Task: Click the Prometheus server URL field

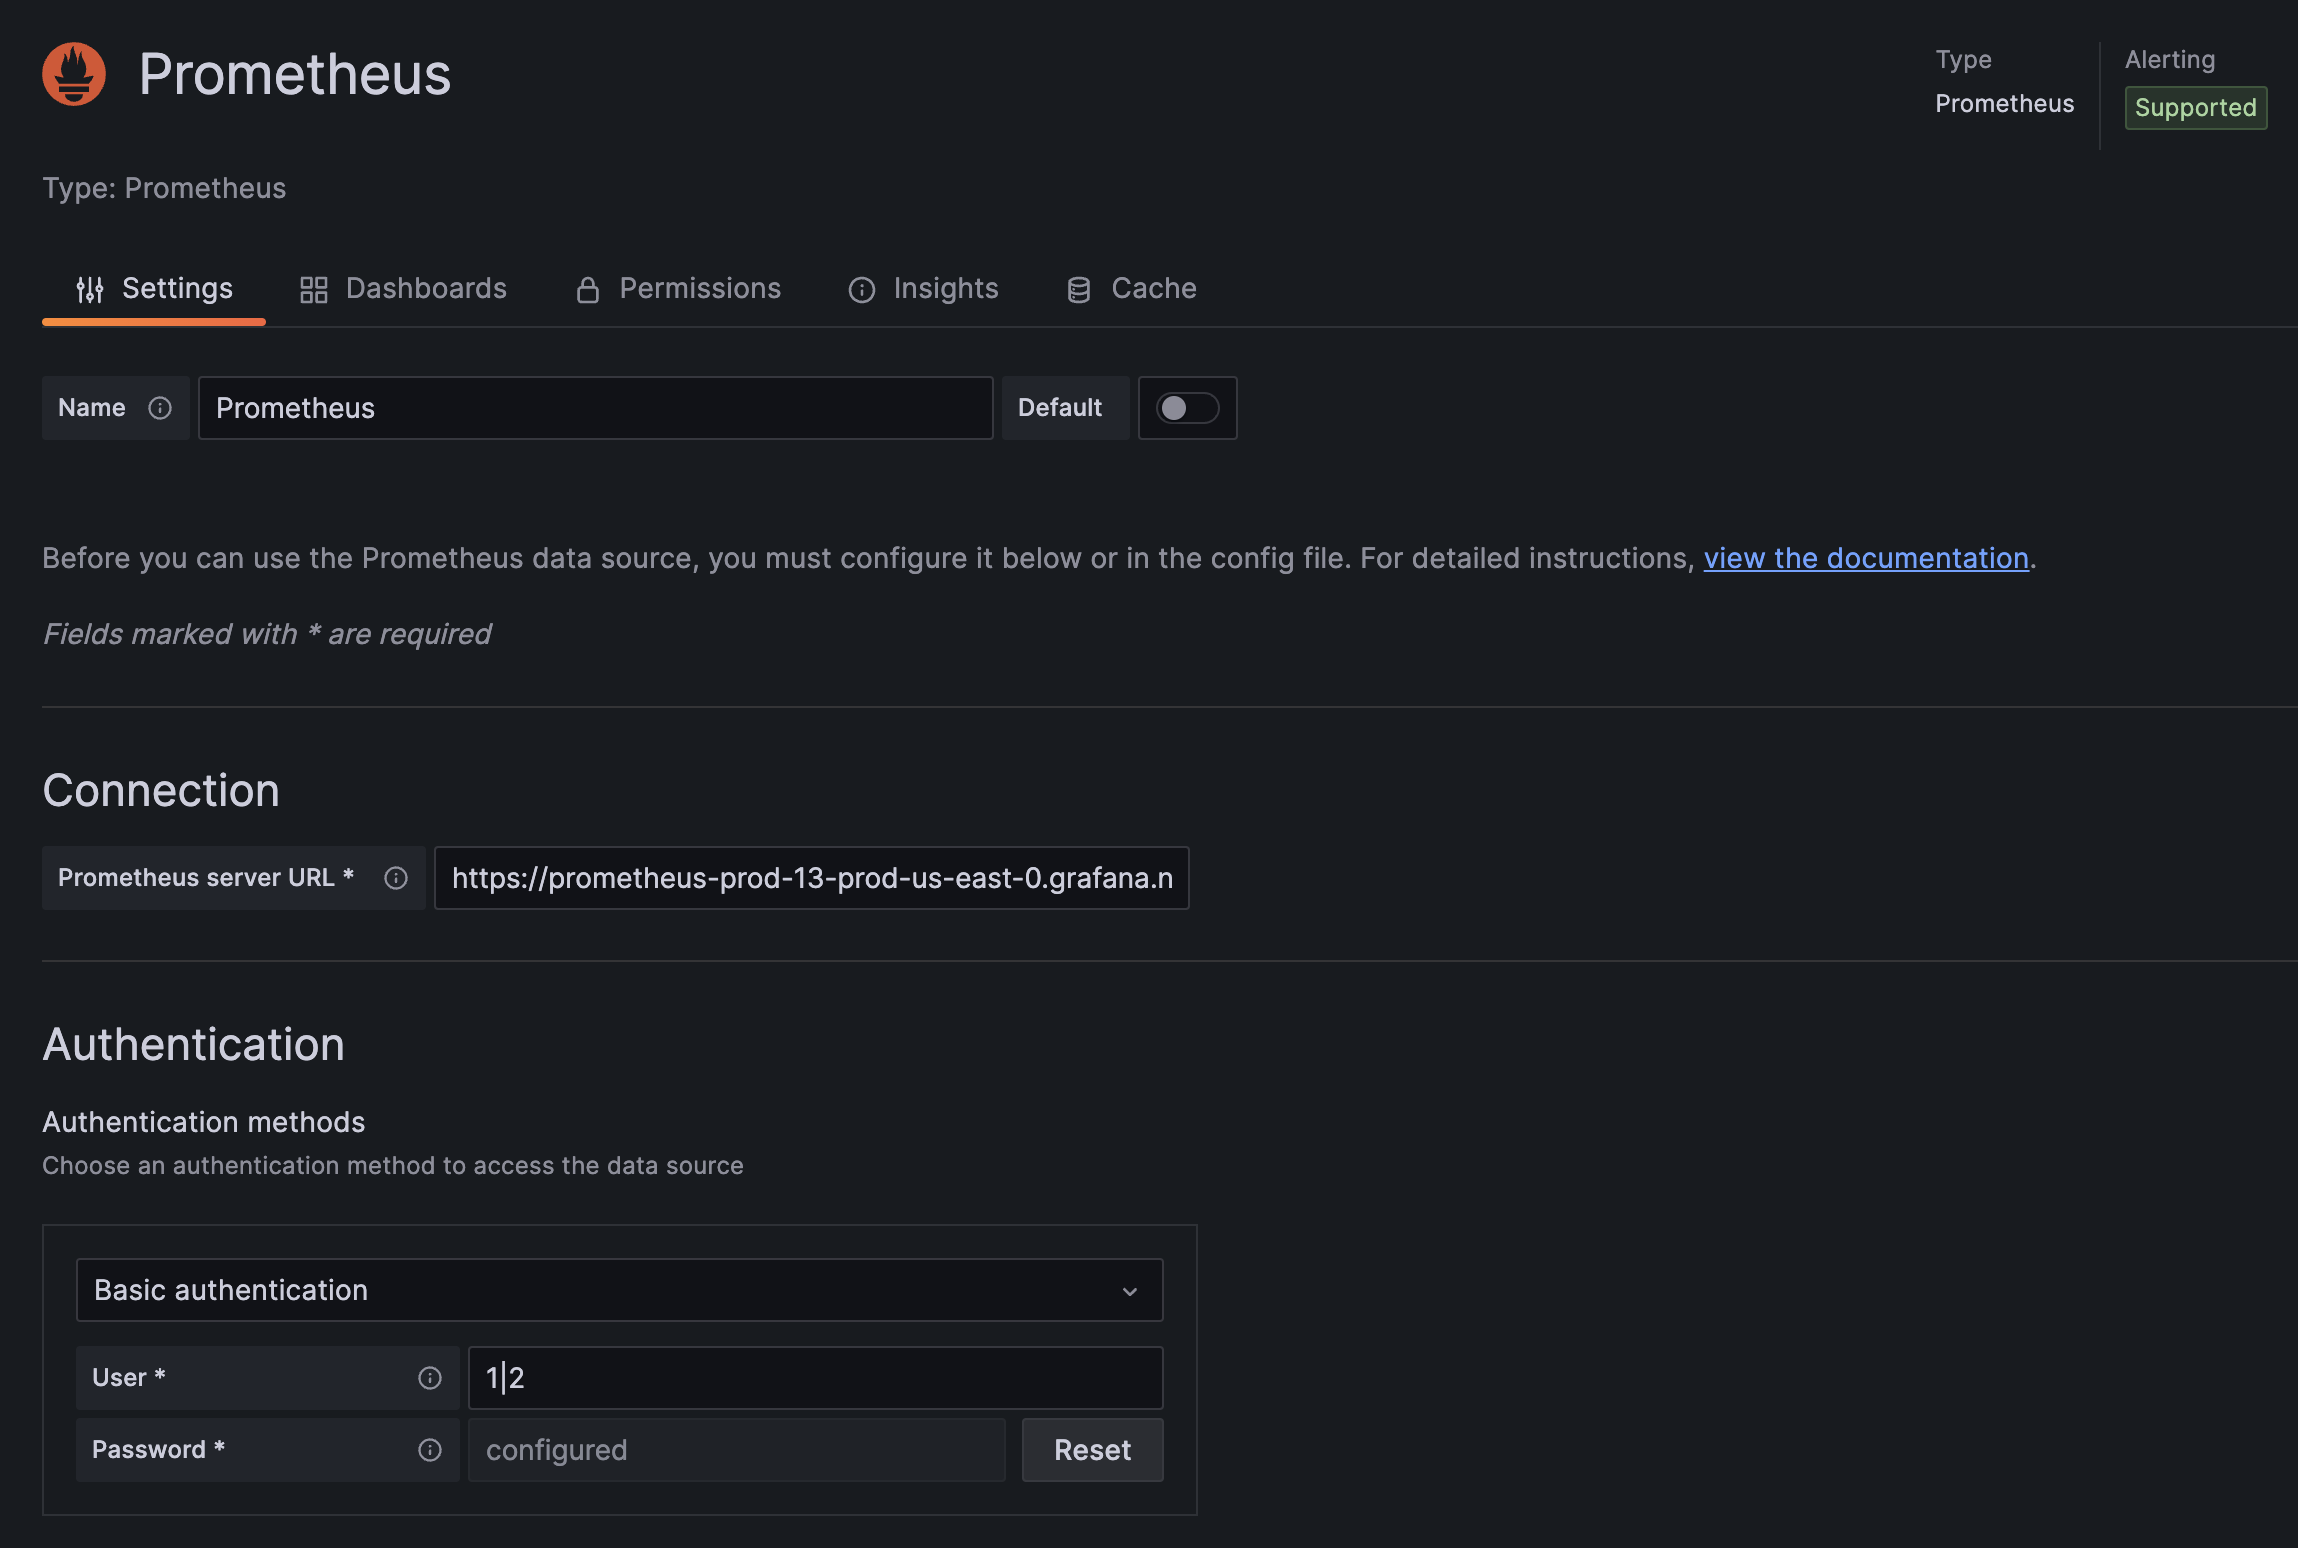Action: 810,878
